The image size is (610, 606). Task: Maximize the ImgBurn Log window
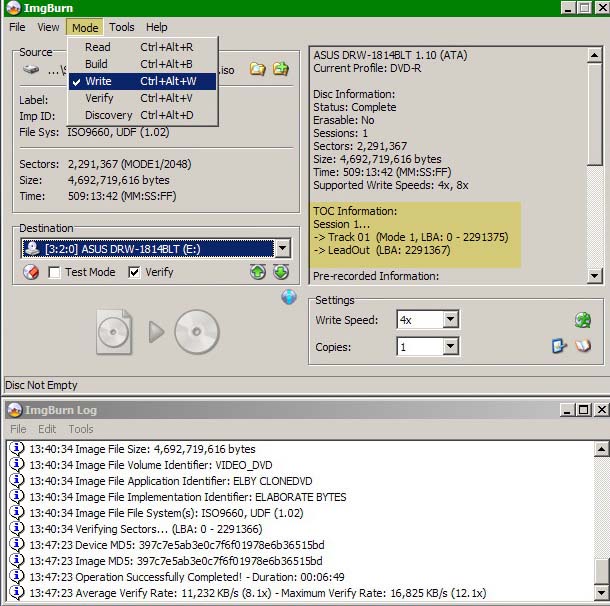tap(584, 410)
